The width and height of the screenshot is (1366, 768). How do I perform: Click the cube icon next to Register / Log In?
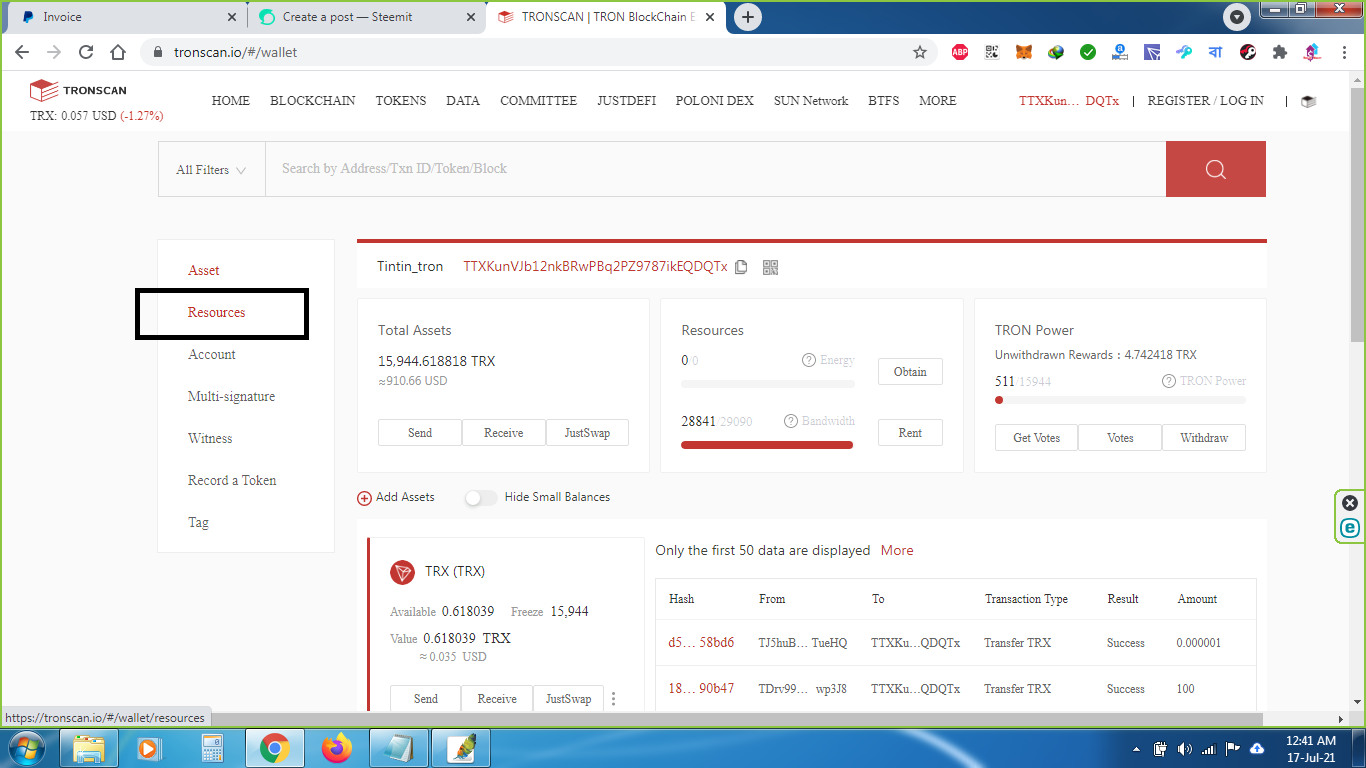(1308, 101)
